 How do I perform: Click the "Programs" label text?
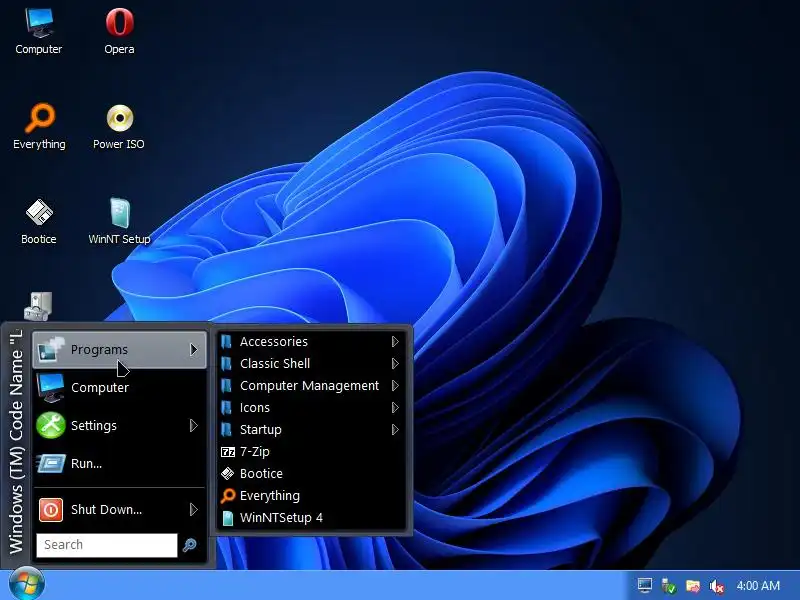99,349
